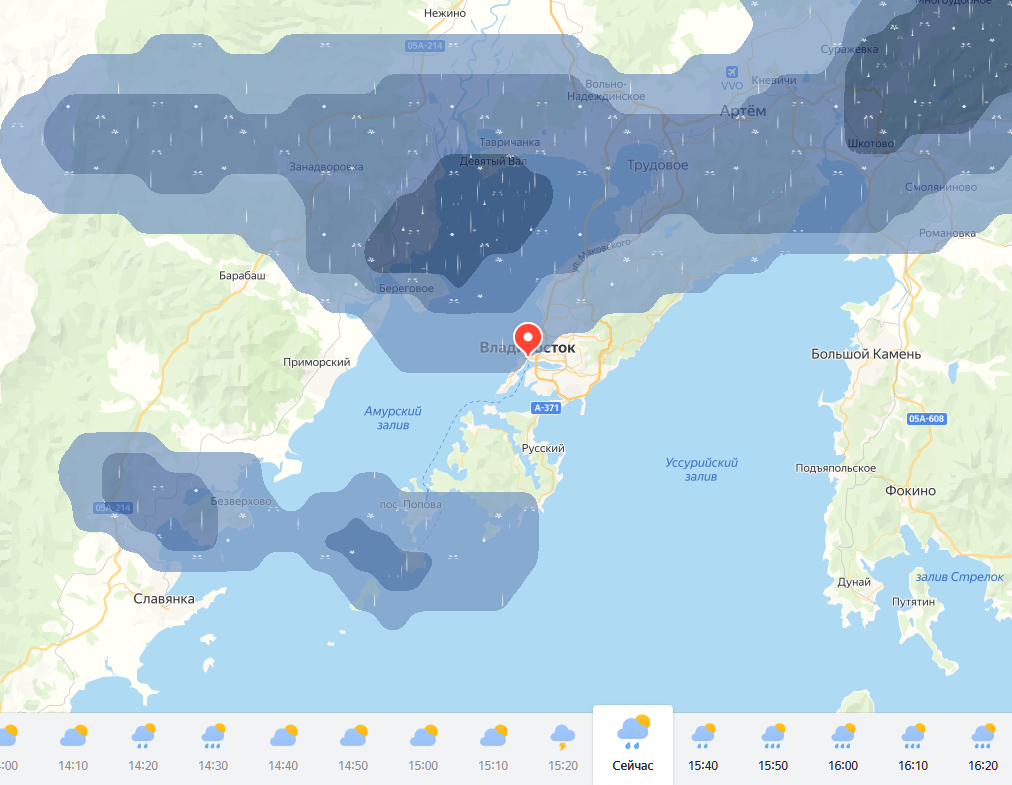Click the Фокино town label on map
Viewport: 1012px width, 785px height.
(910, 491)
